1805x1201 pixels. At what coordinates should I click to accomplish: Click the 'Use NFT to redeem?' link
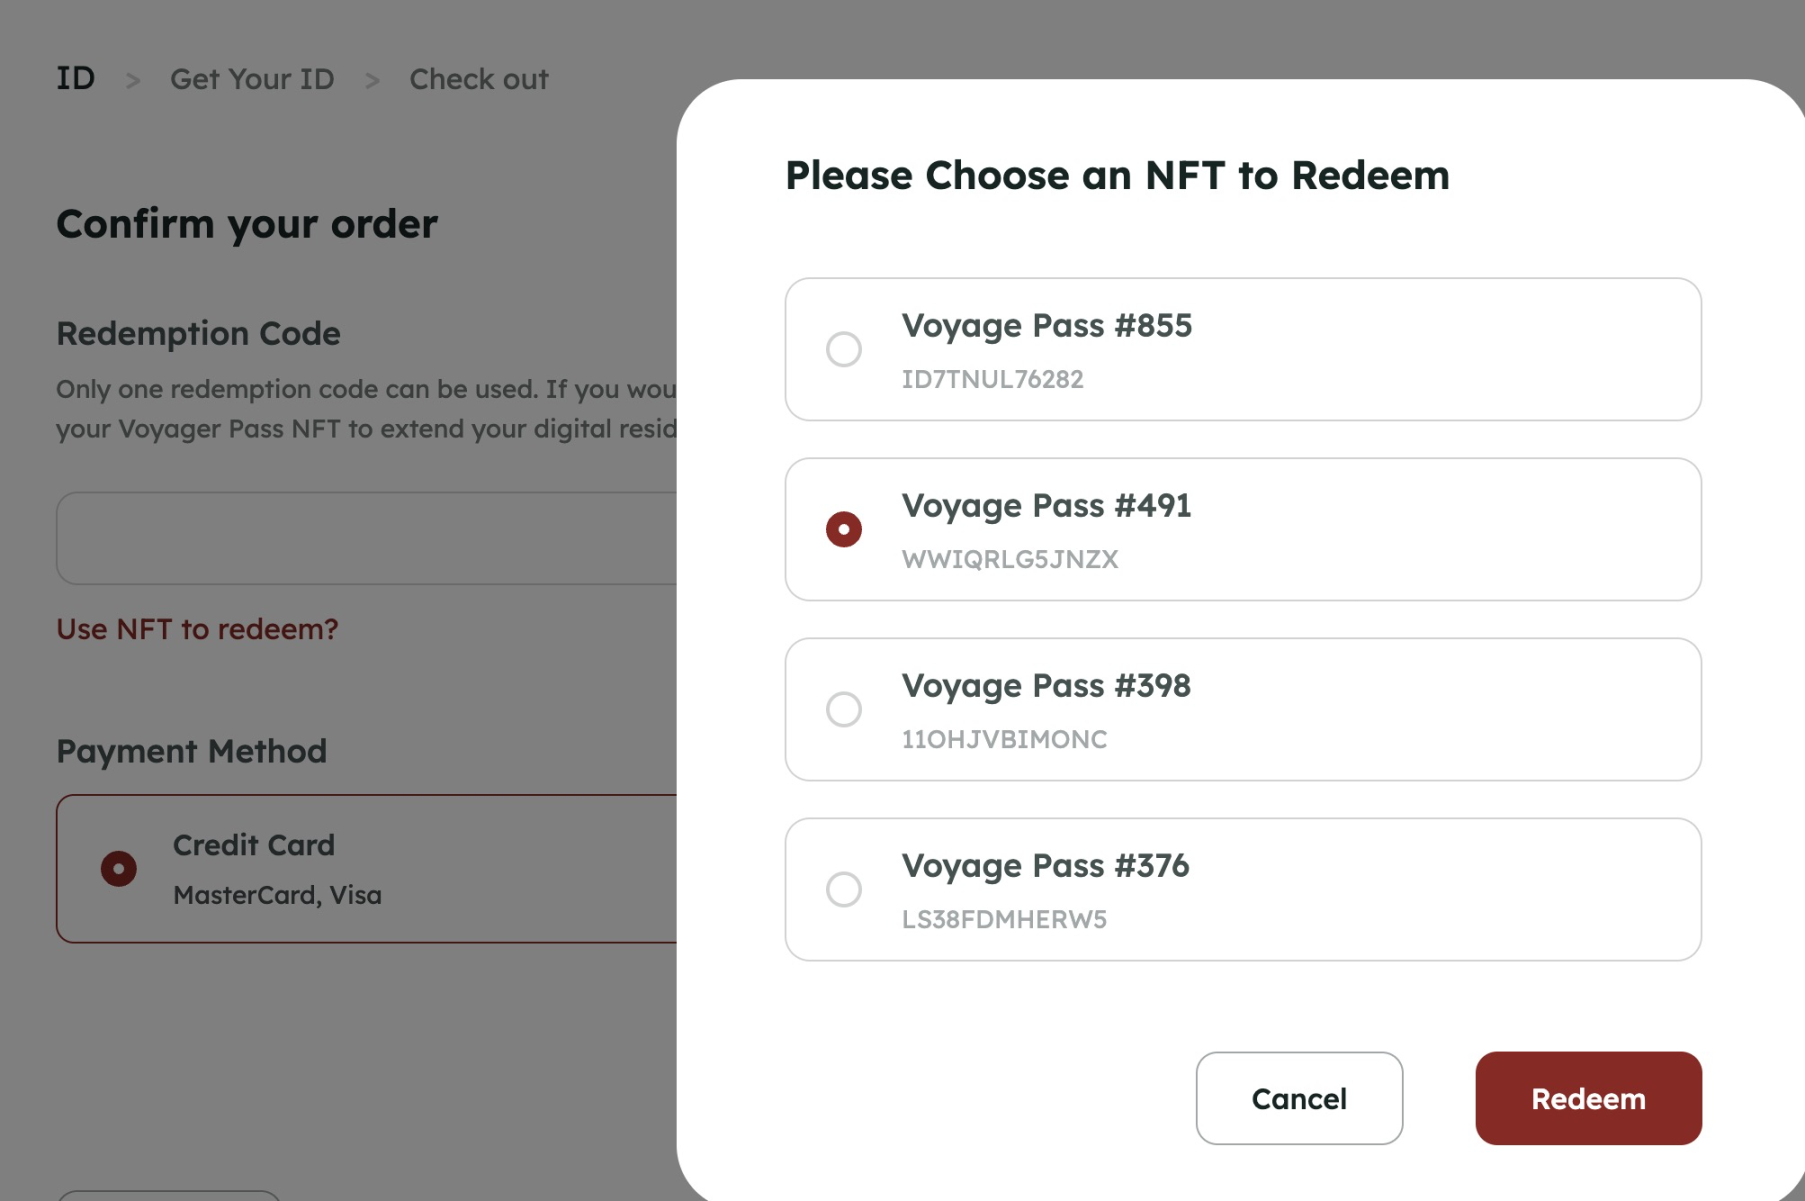pyautogui.click(x=197, y=629)
